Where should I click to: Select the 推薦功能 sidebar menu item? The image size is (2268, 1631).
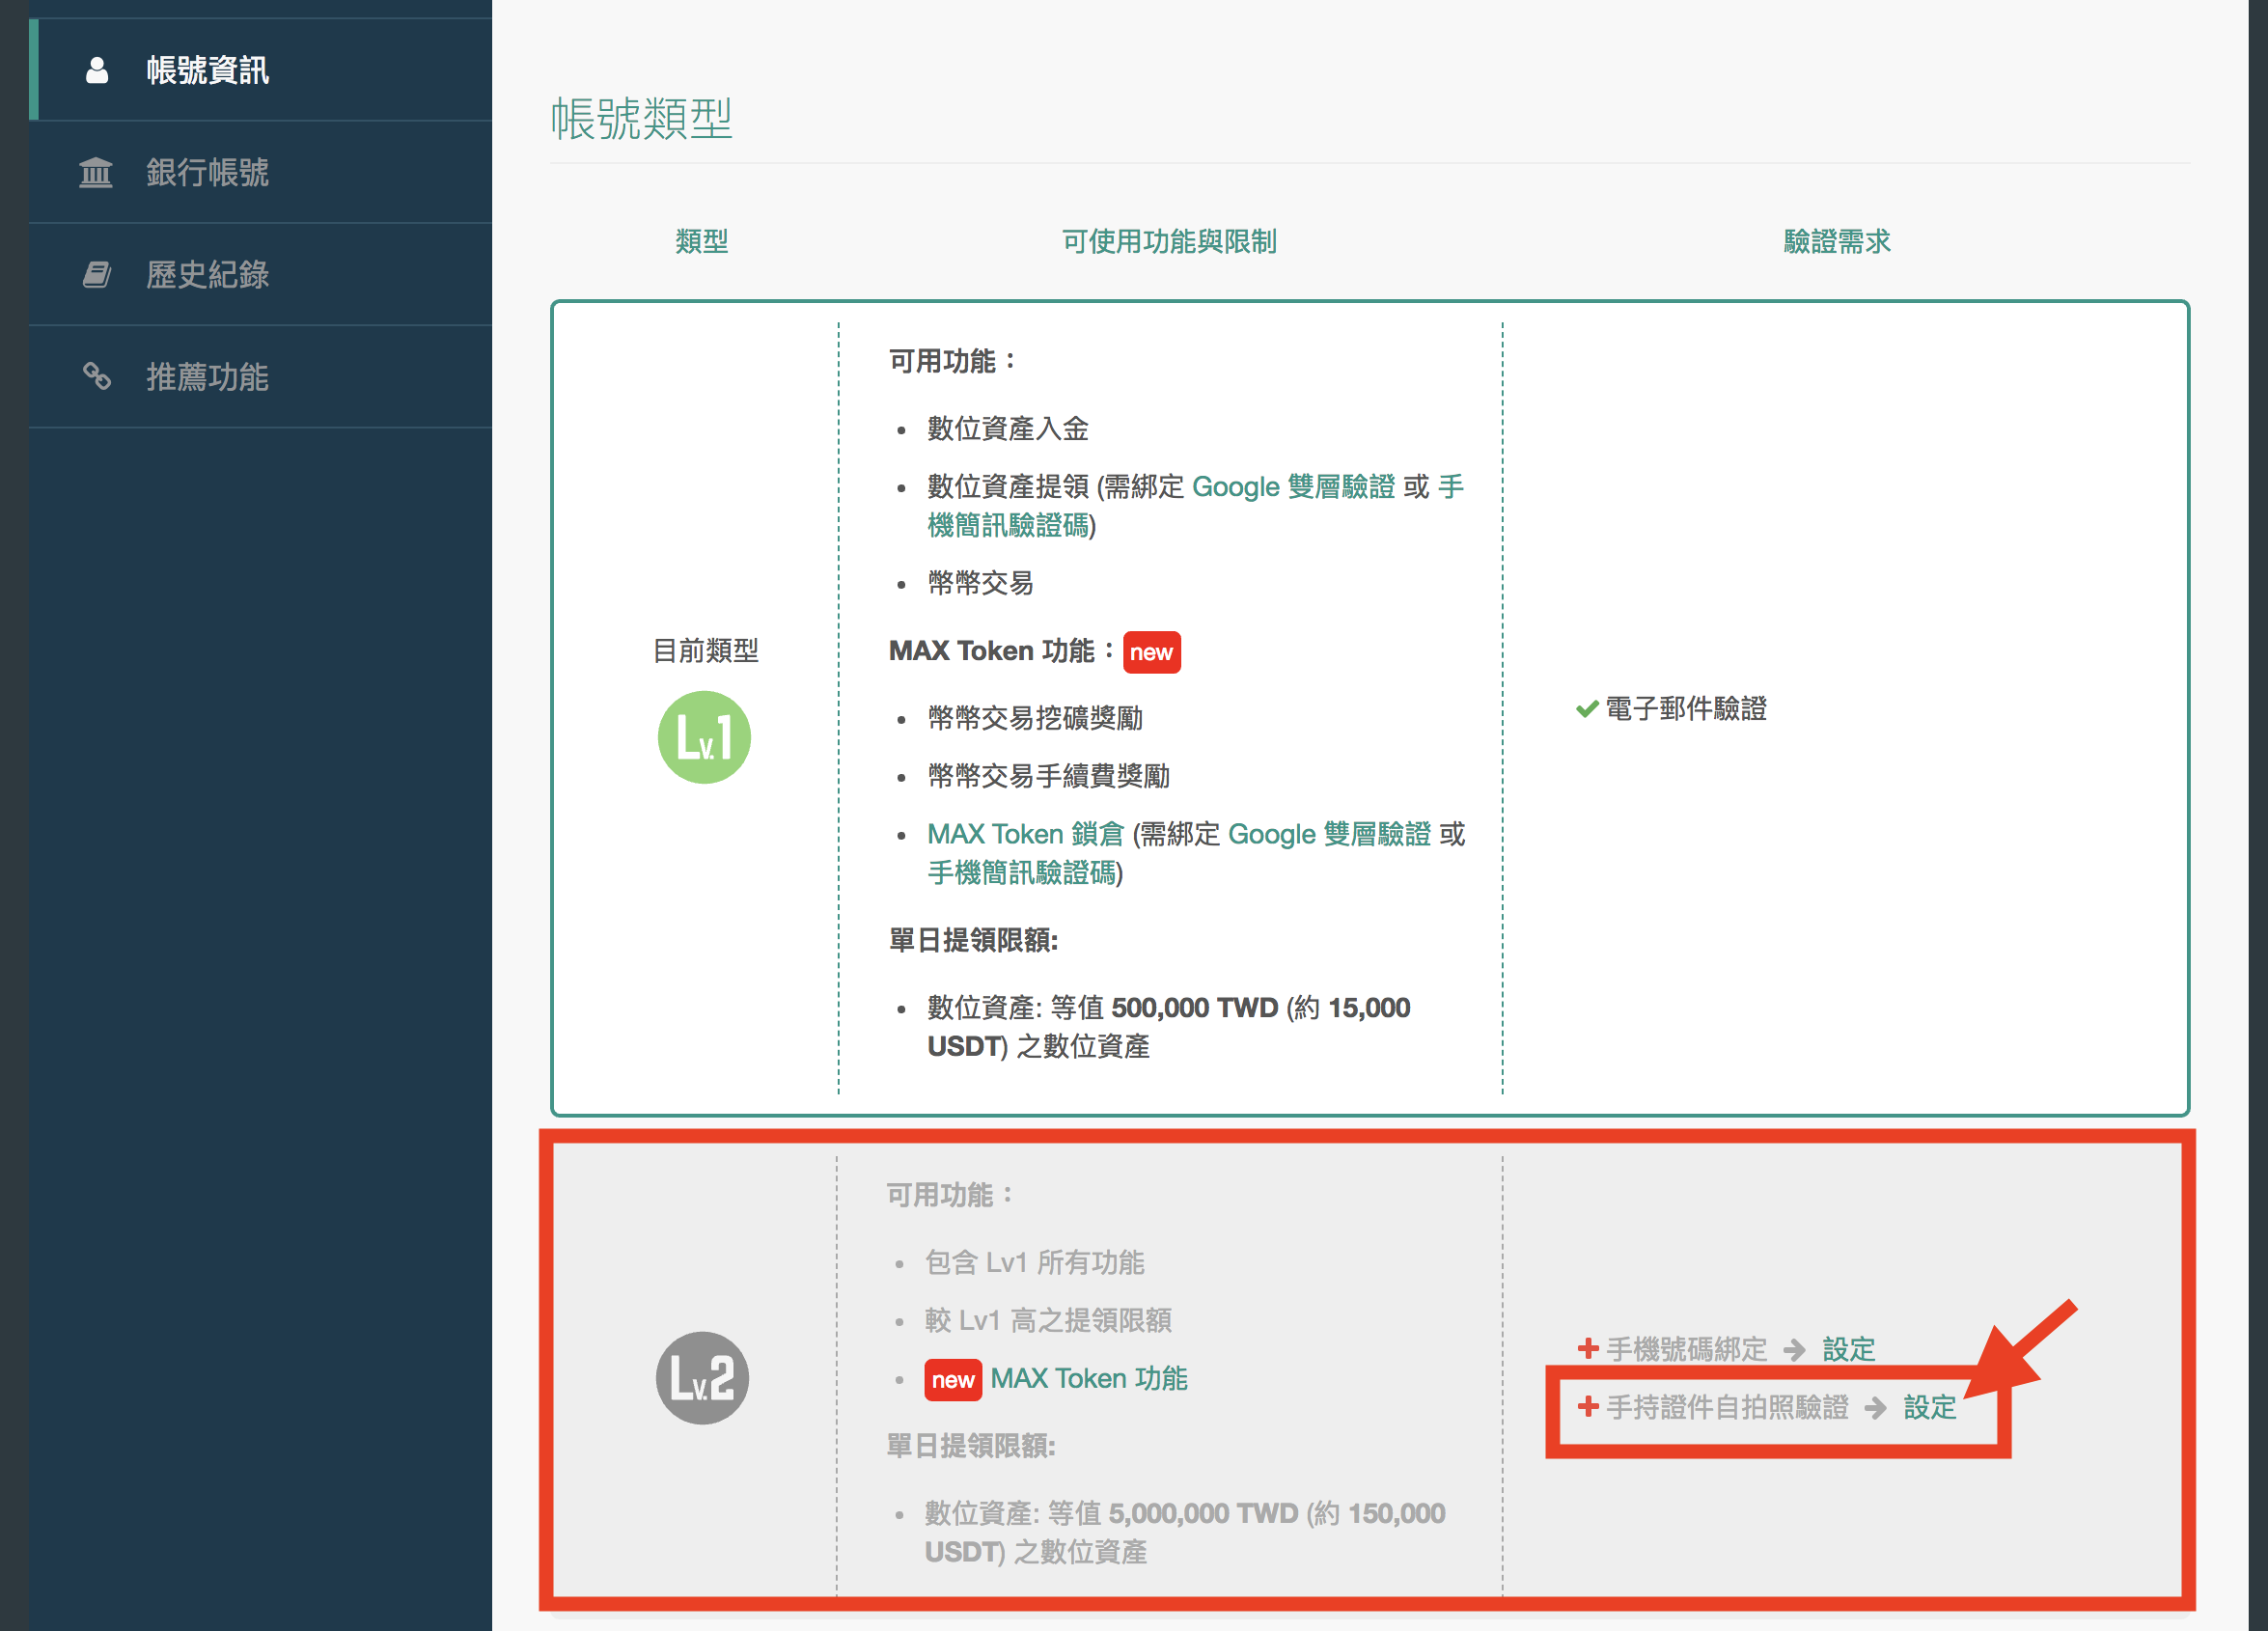pos(207,376)
